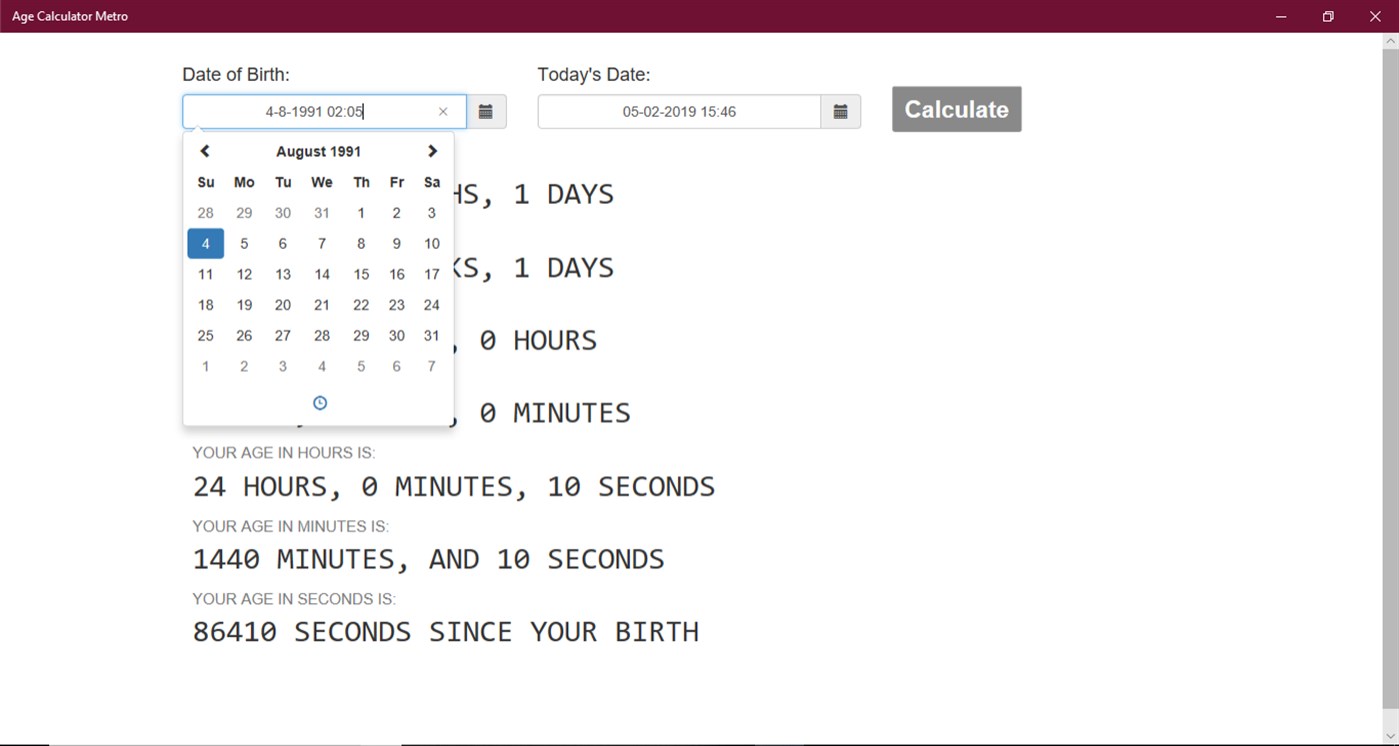1399x746 pixels.
Task: Select day 10 in the calendar
Action: point(431,243)
